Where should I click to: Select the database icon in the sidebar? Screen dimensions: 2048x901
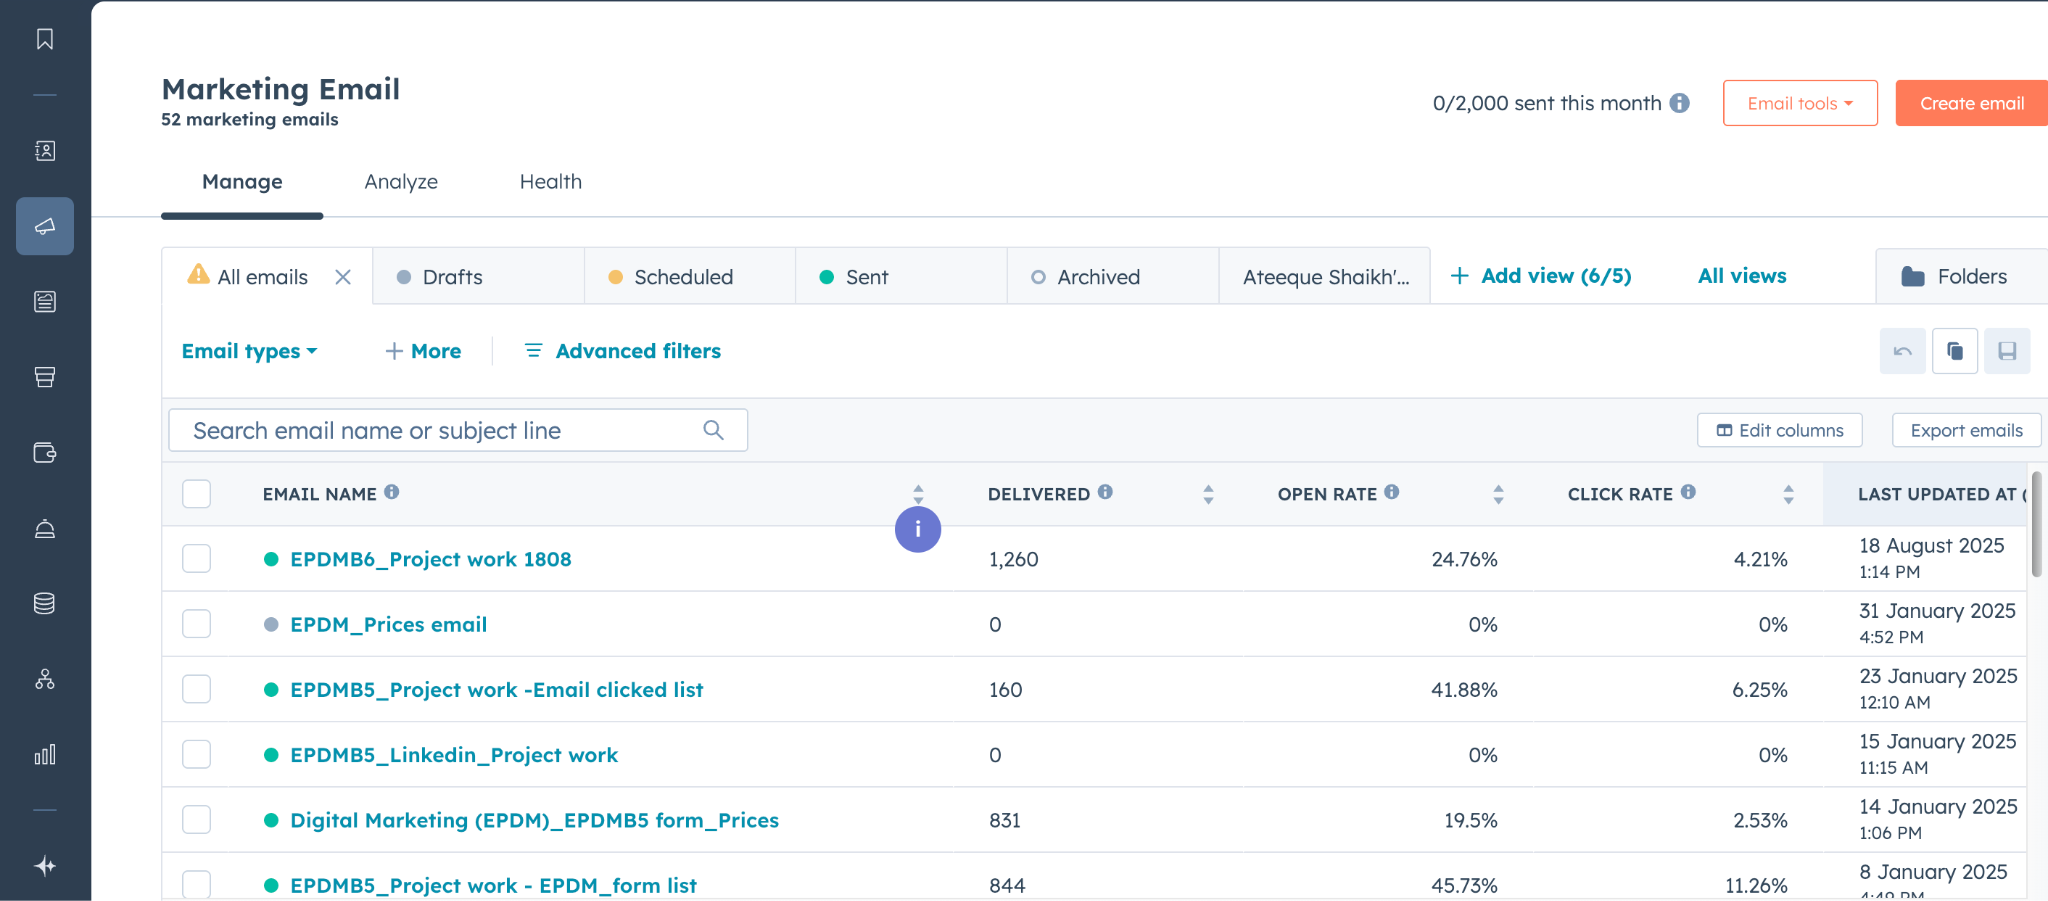(x=45, y=603)
